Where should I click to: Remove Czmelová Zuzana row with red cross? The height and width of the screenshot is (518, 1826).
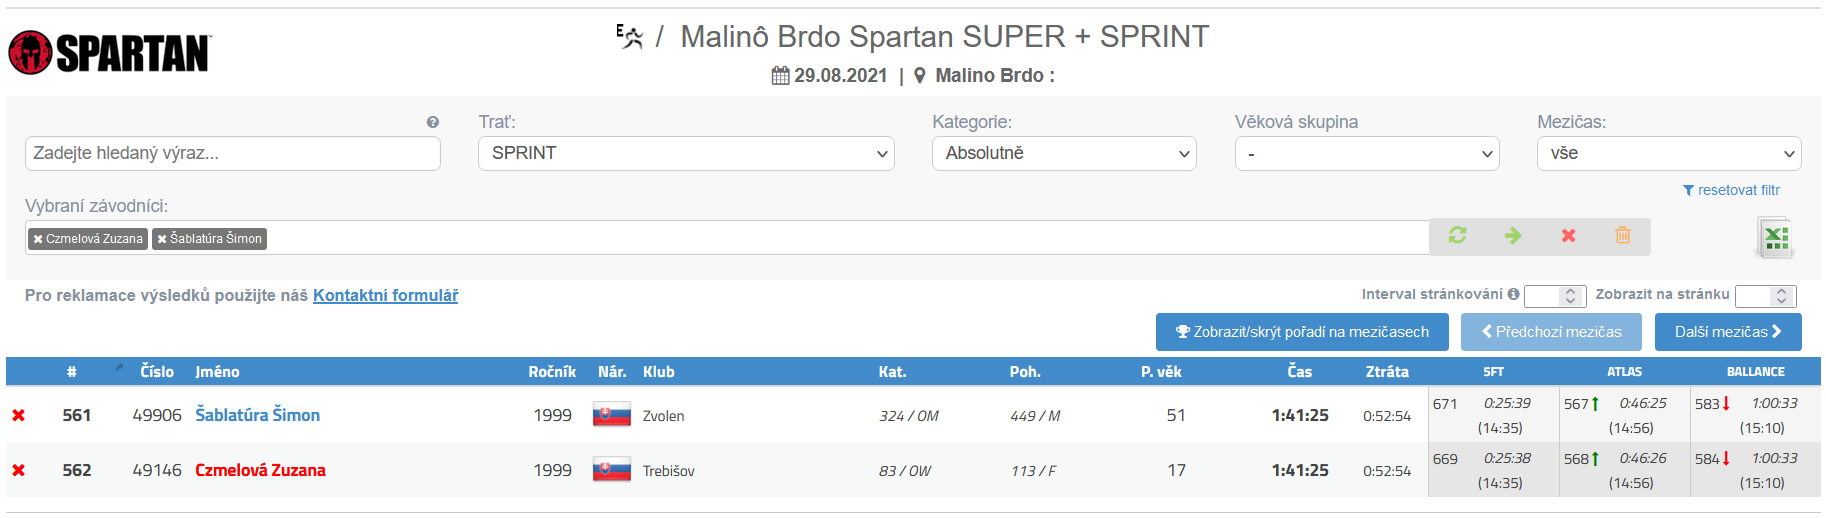[18, 470]
